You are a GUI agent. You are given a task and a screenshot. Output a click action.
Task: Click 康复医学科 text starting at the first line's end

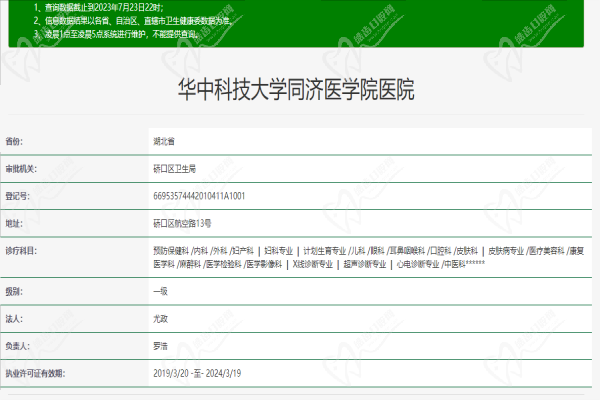tap(583, 249)
